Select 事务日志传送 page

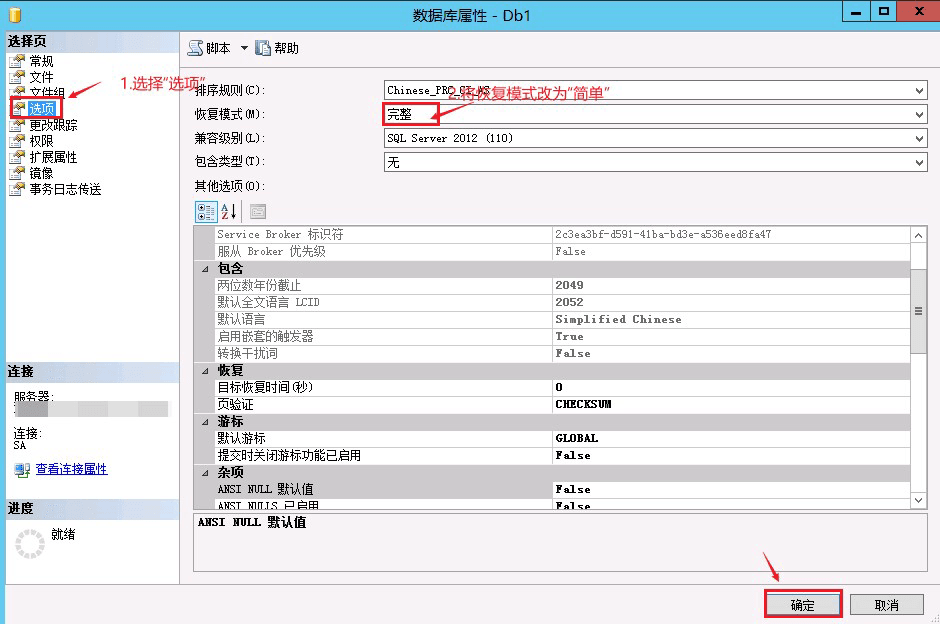64,189
